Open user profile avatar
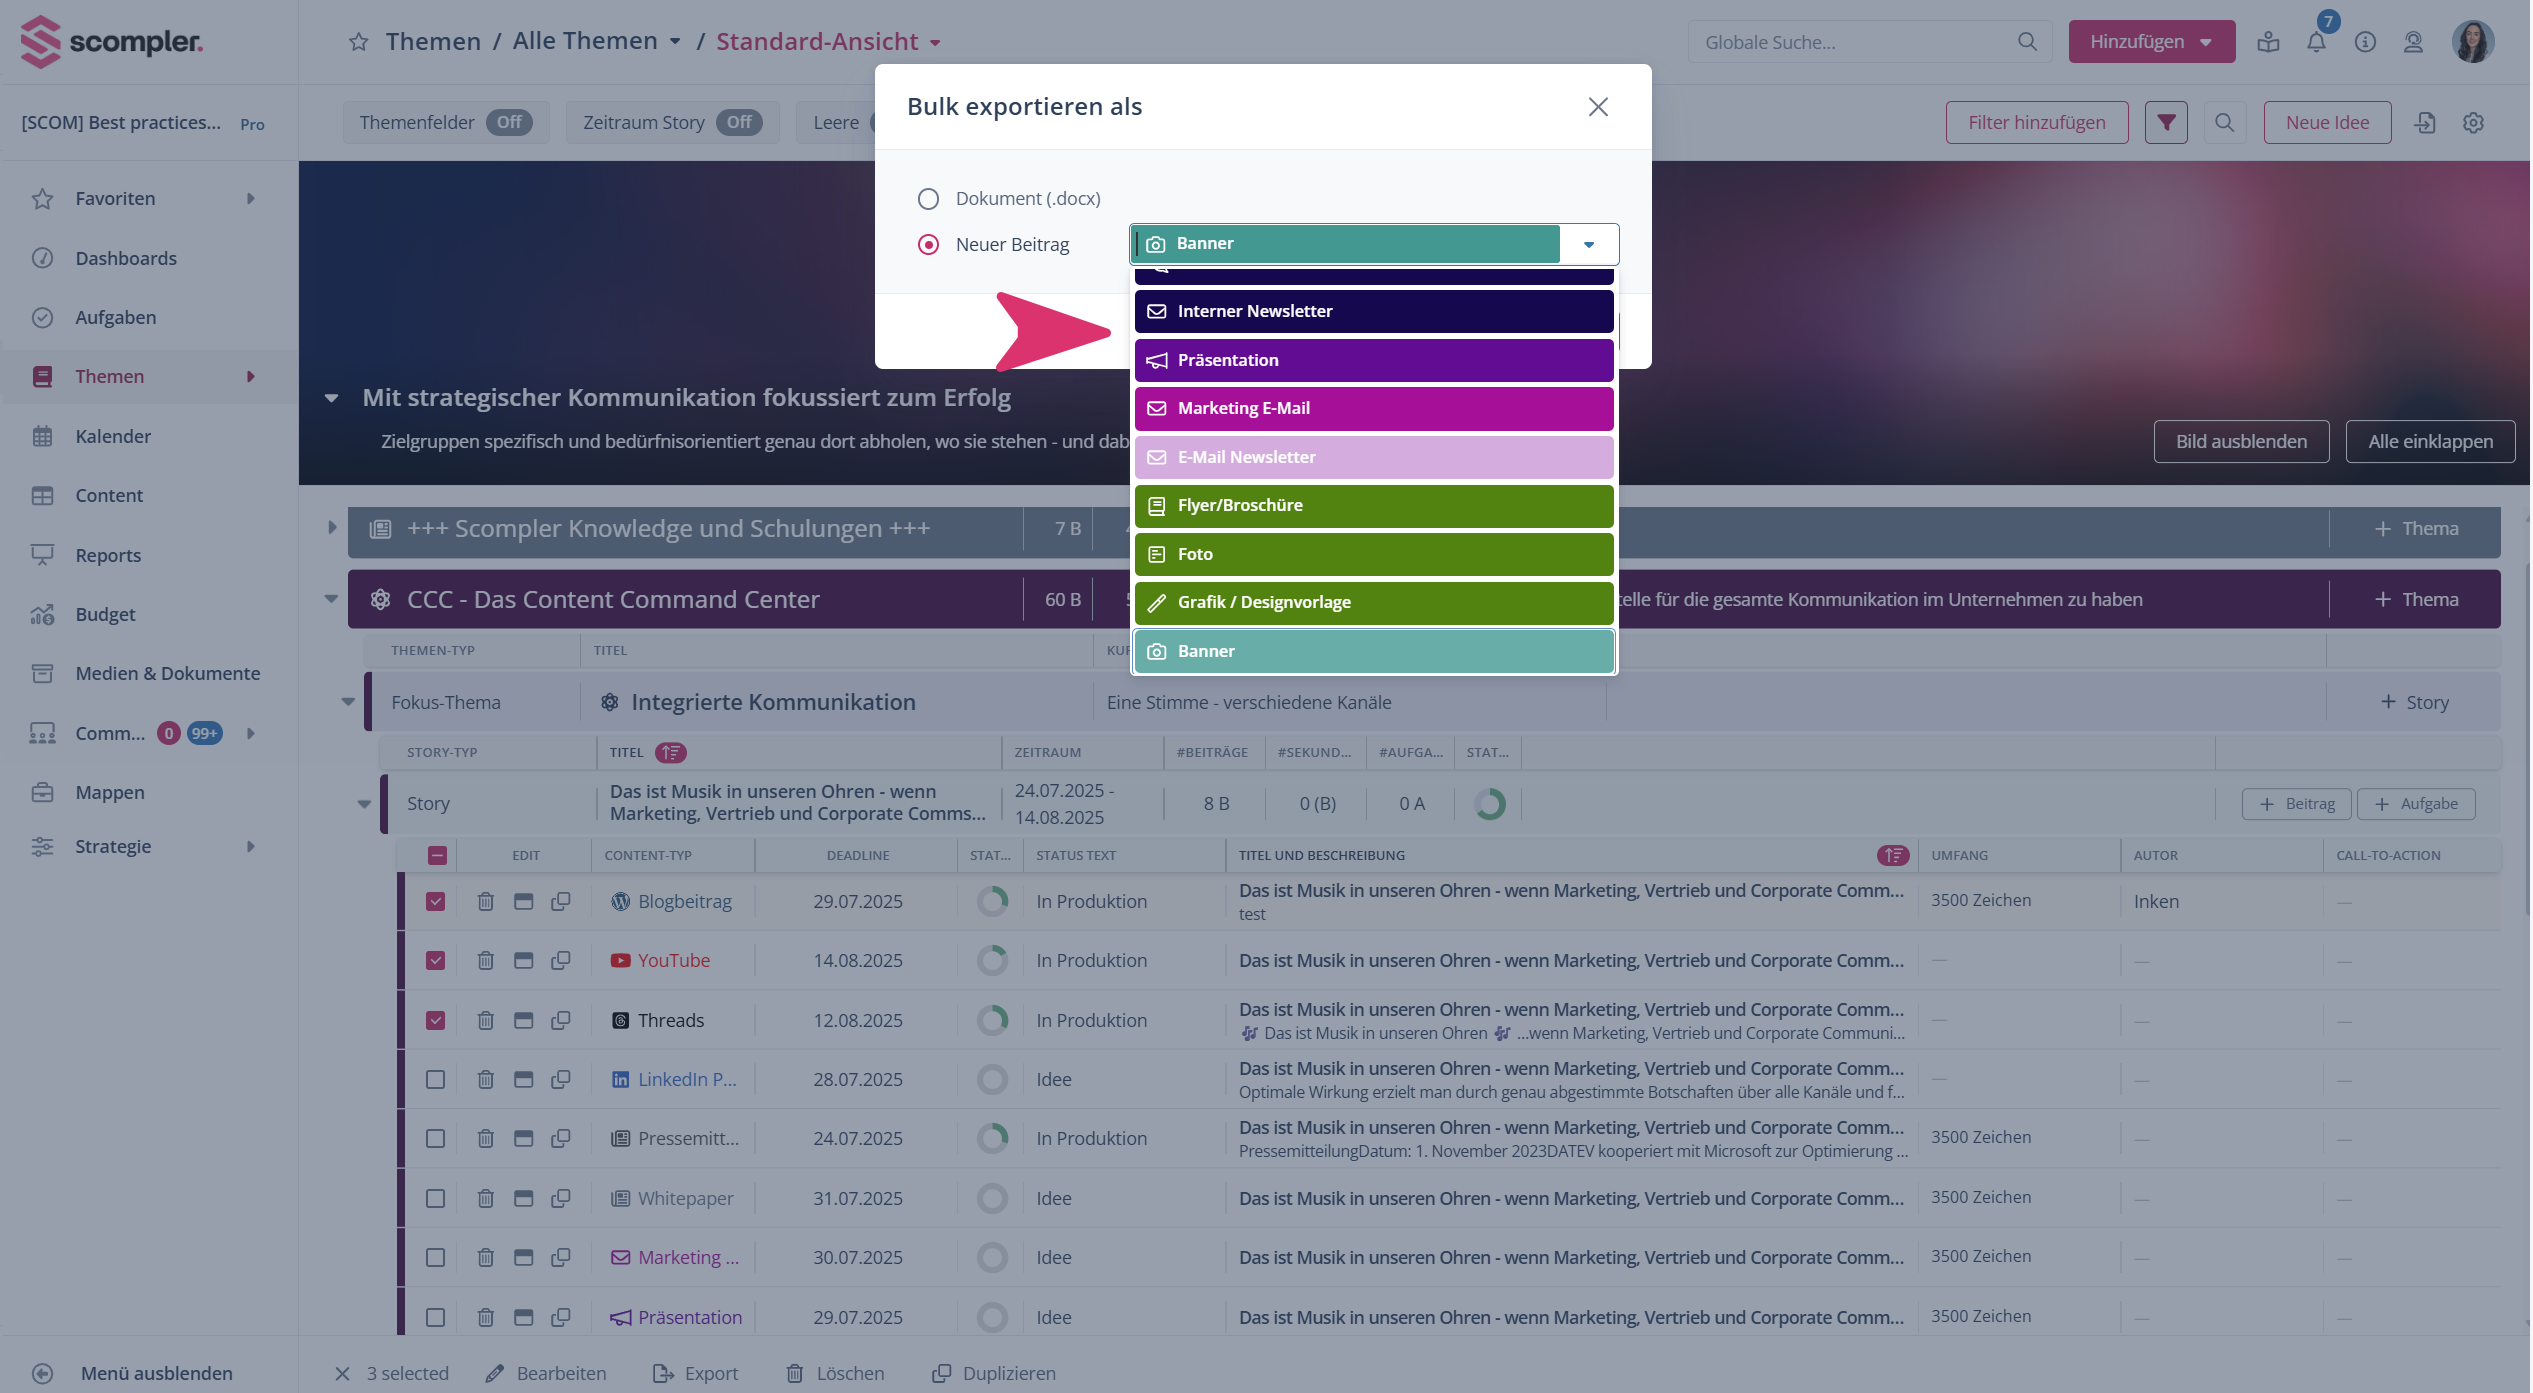This screenshot has width=2533, height=1393. pos(2472,42)
